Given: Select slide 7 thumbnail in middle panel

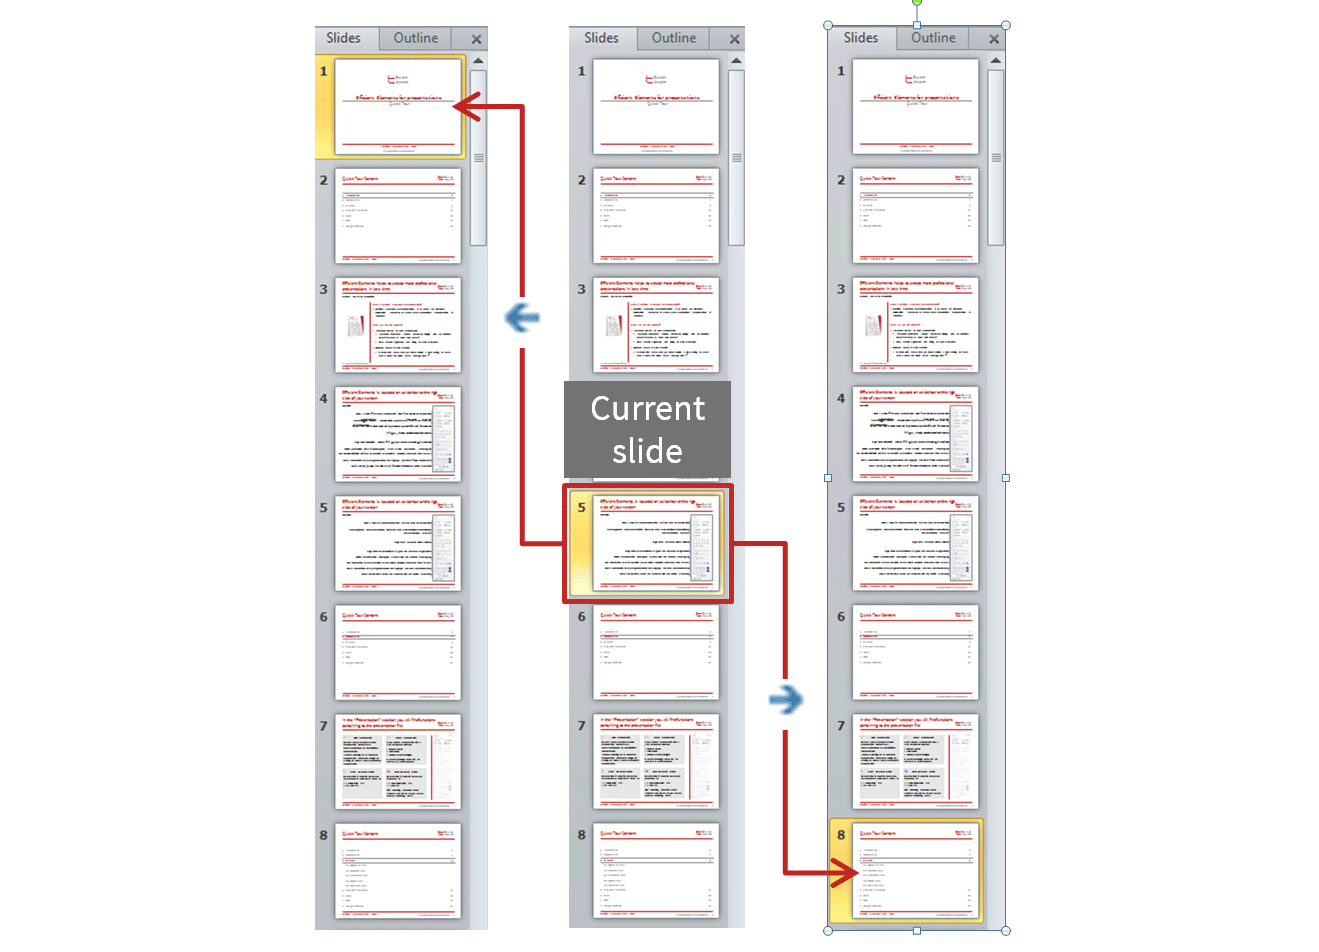Looking at the screenshot, I should pyautogui.click(x=656, y=761).
